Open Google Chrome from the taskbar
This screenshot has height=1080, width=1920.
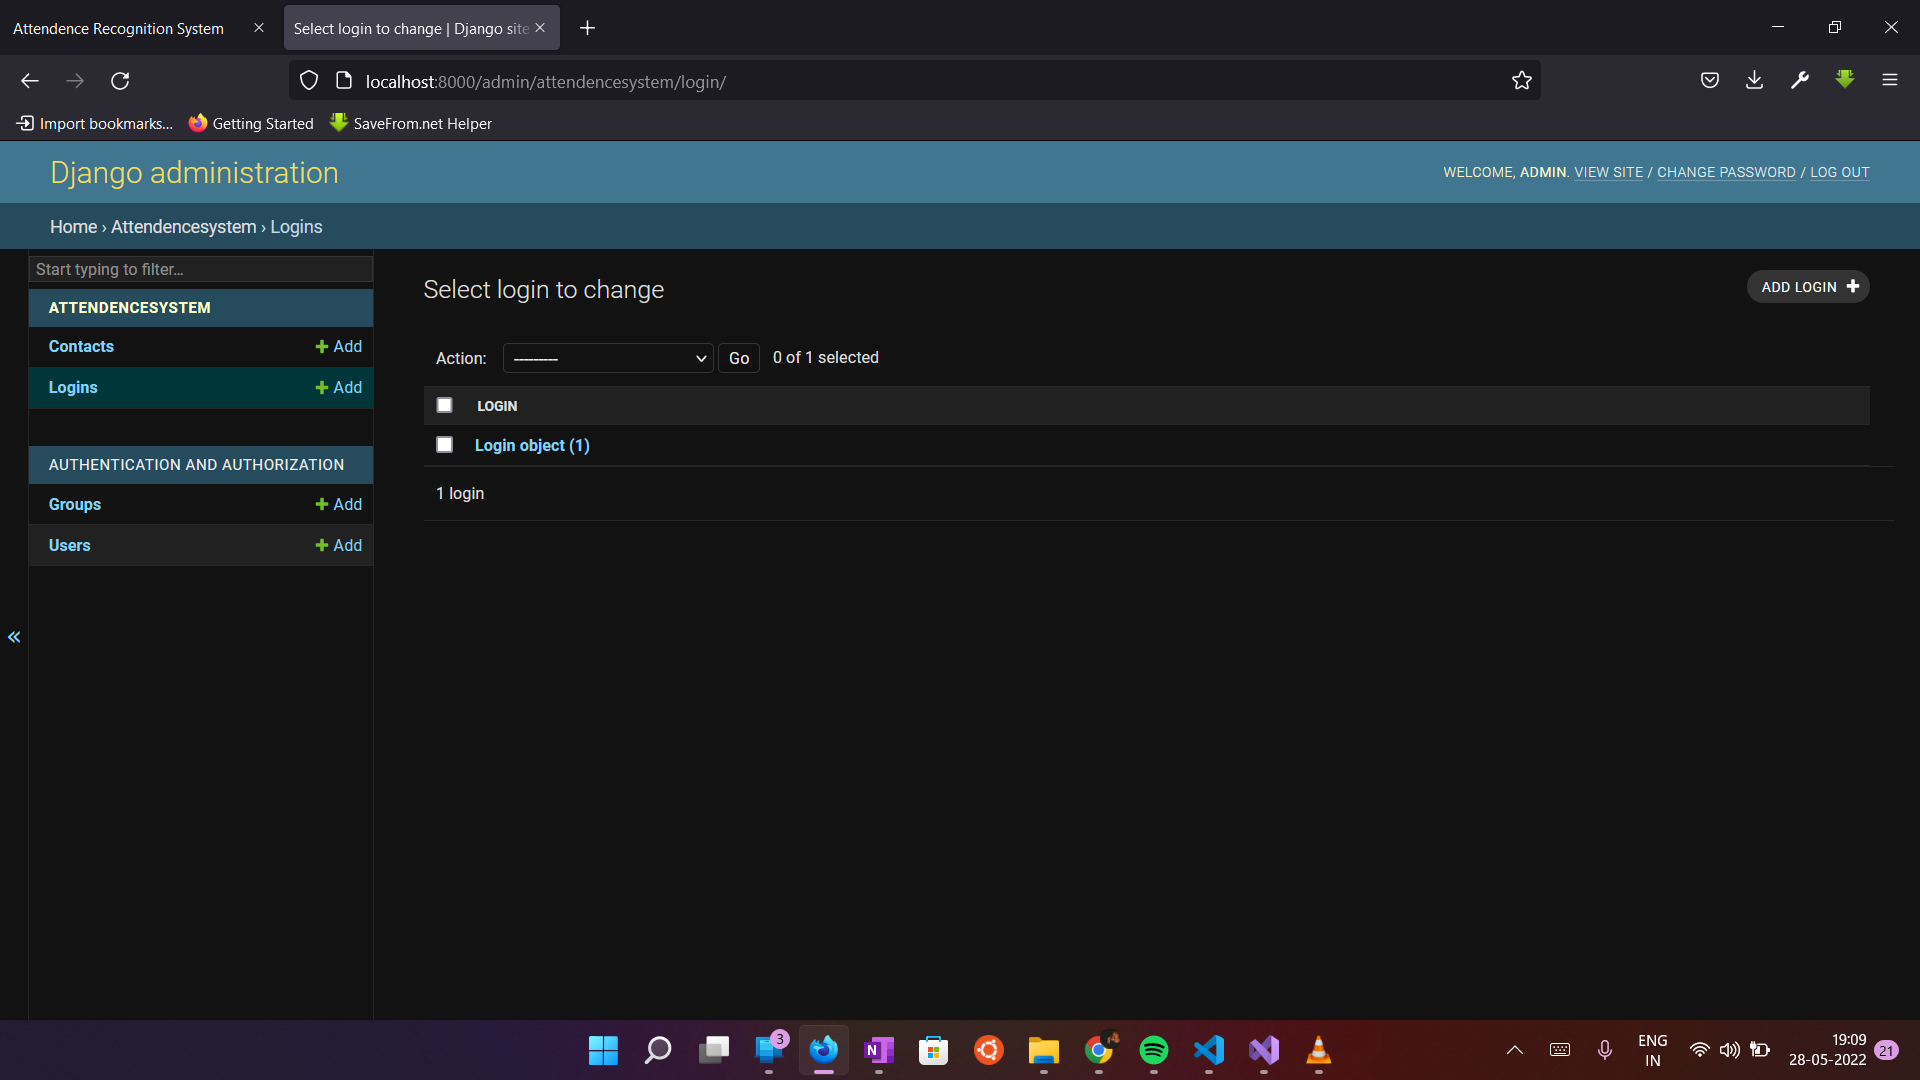click(1099, 1051)
